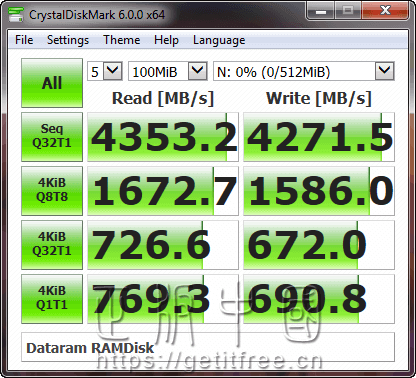This screenshot has height=378, width=416.
Task: Click the 4KiB Q8T8 read result 1672.7
Action: pyautogui.click(x=163, y=191)
